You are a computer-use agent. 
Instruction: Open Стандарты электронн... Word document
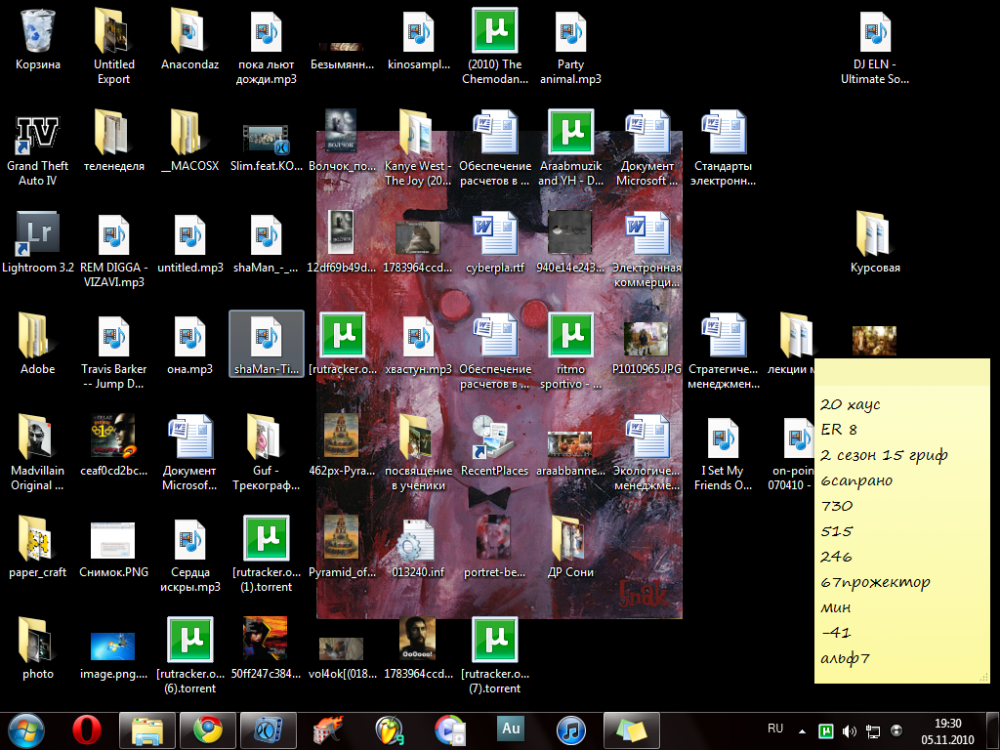[x=723, y=148]
